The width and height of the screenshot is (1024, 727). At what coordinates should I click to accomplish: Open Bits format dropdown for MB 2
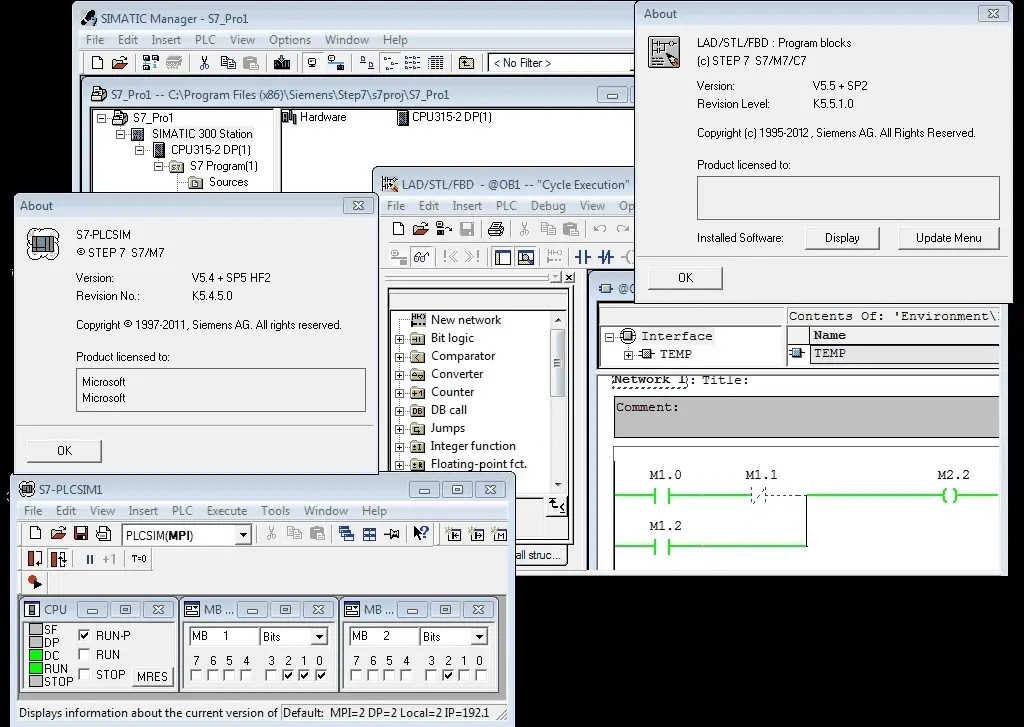point(479,636)
